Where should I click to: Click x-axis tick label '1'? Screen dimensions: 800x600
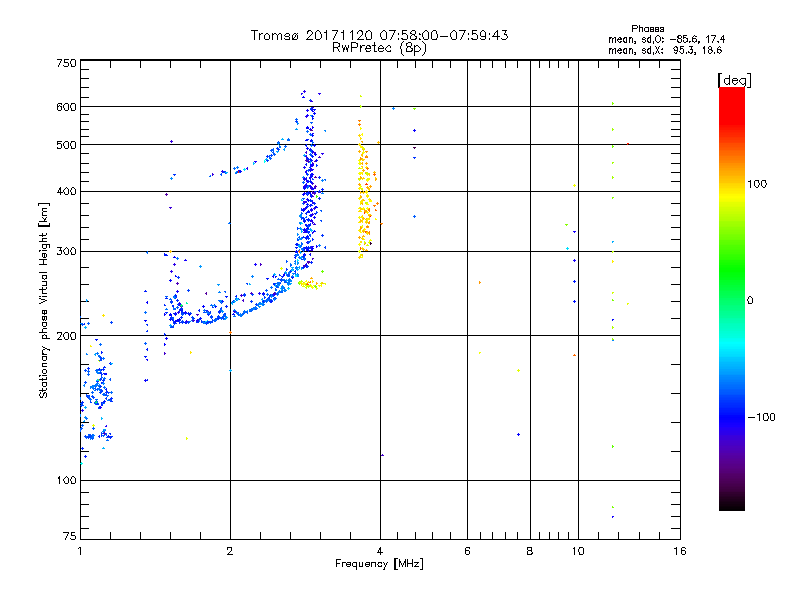pos(80,551)
